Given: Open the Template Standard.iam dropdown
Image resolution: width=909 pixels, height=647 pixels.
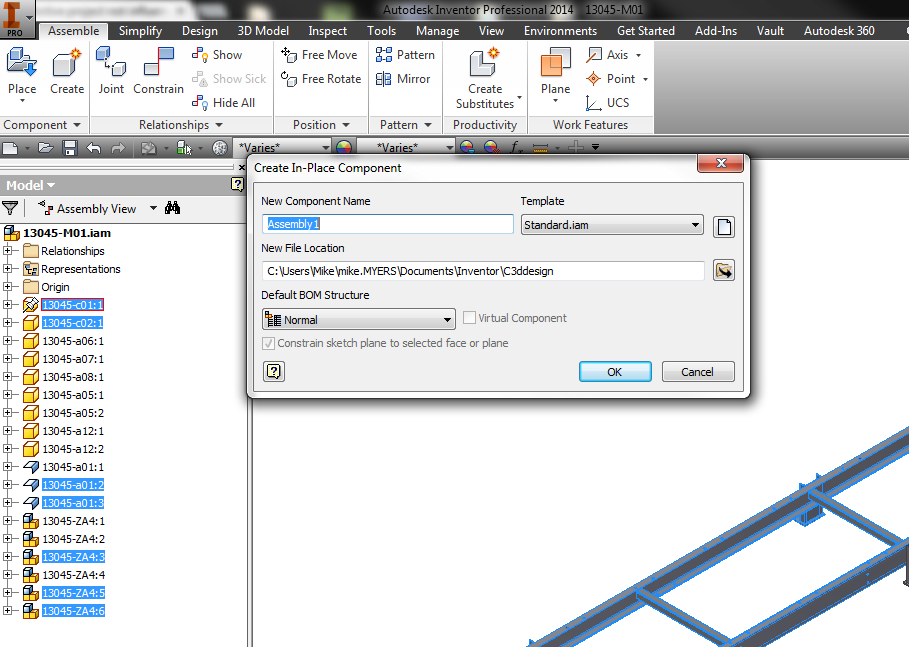Looking at the screenshot, I should tap(612, 225).
